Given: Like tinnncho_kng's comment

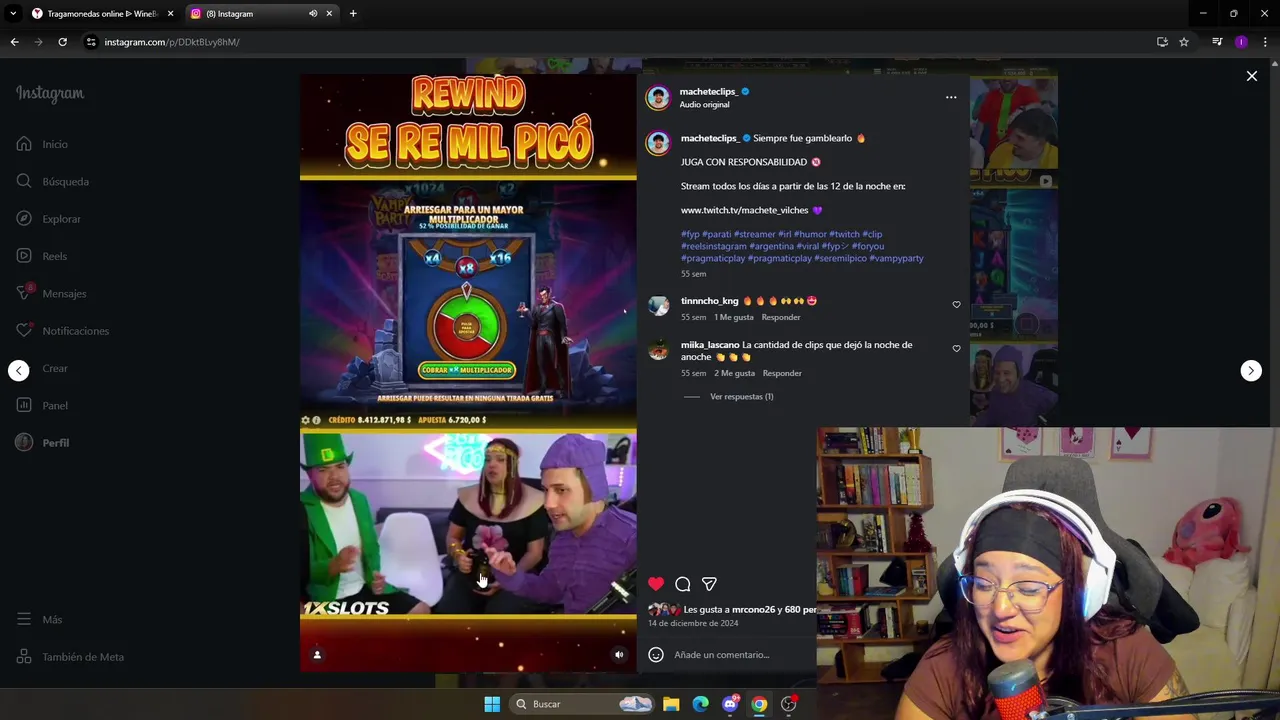Looking at the screenshot, I should [x=956, y=304].
